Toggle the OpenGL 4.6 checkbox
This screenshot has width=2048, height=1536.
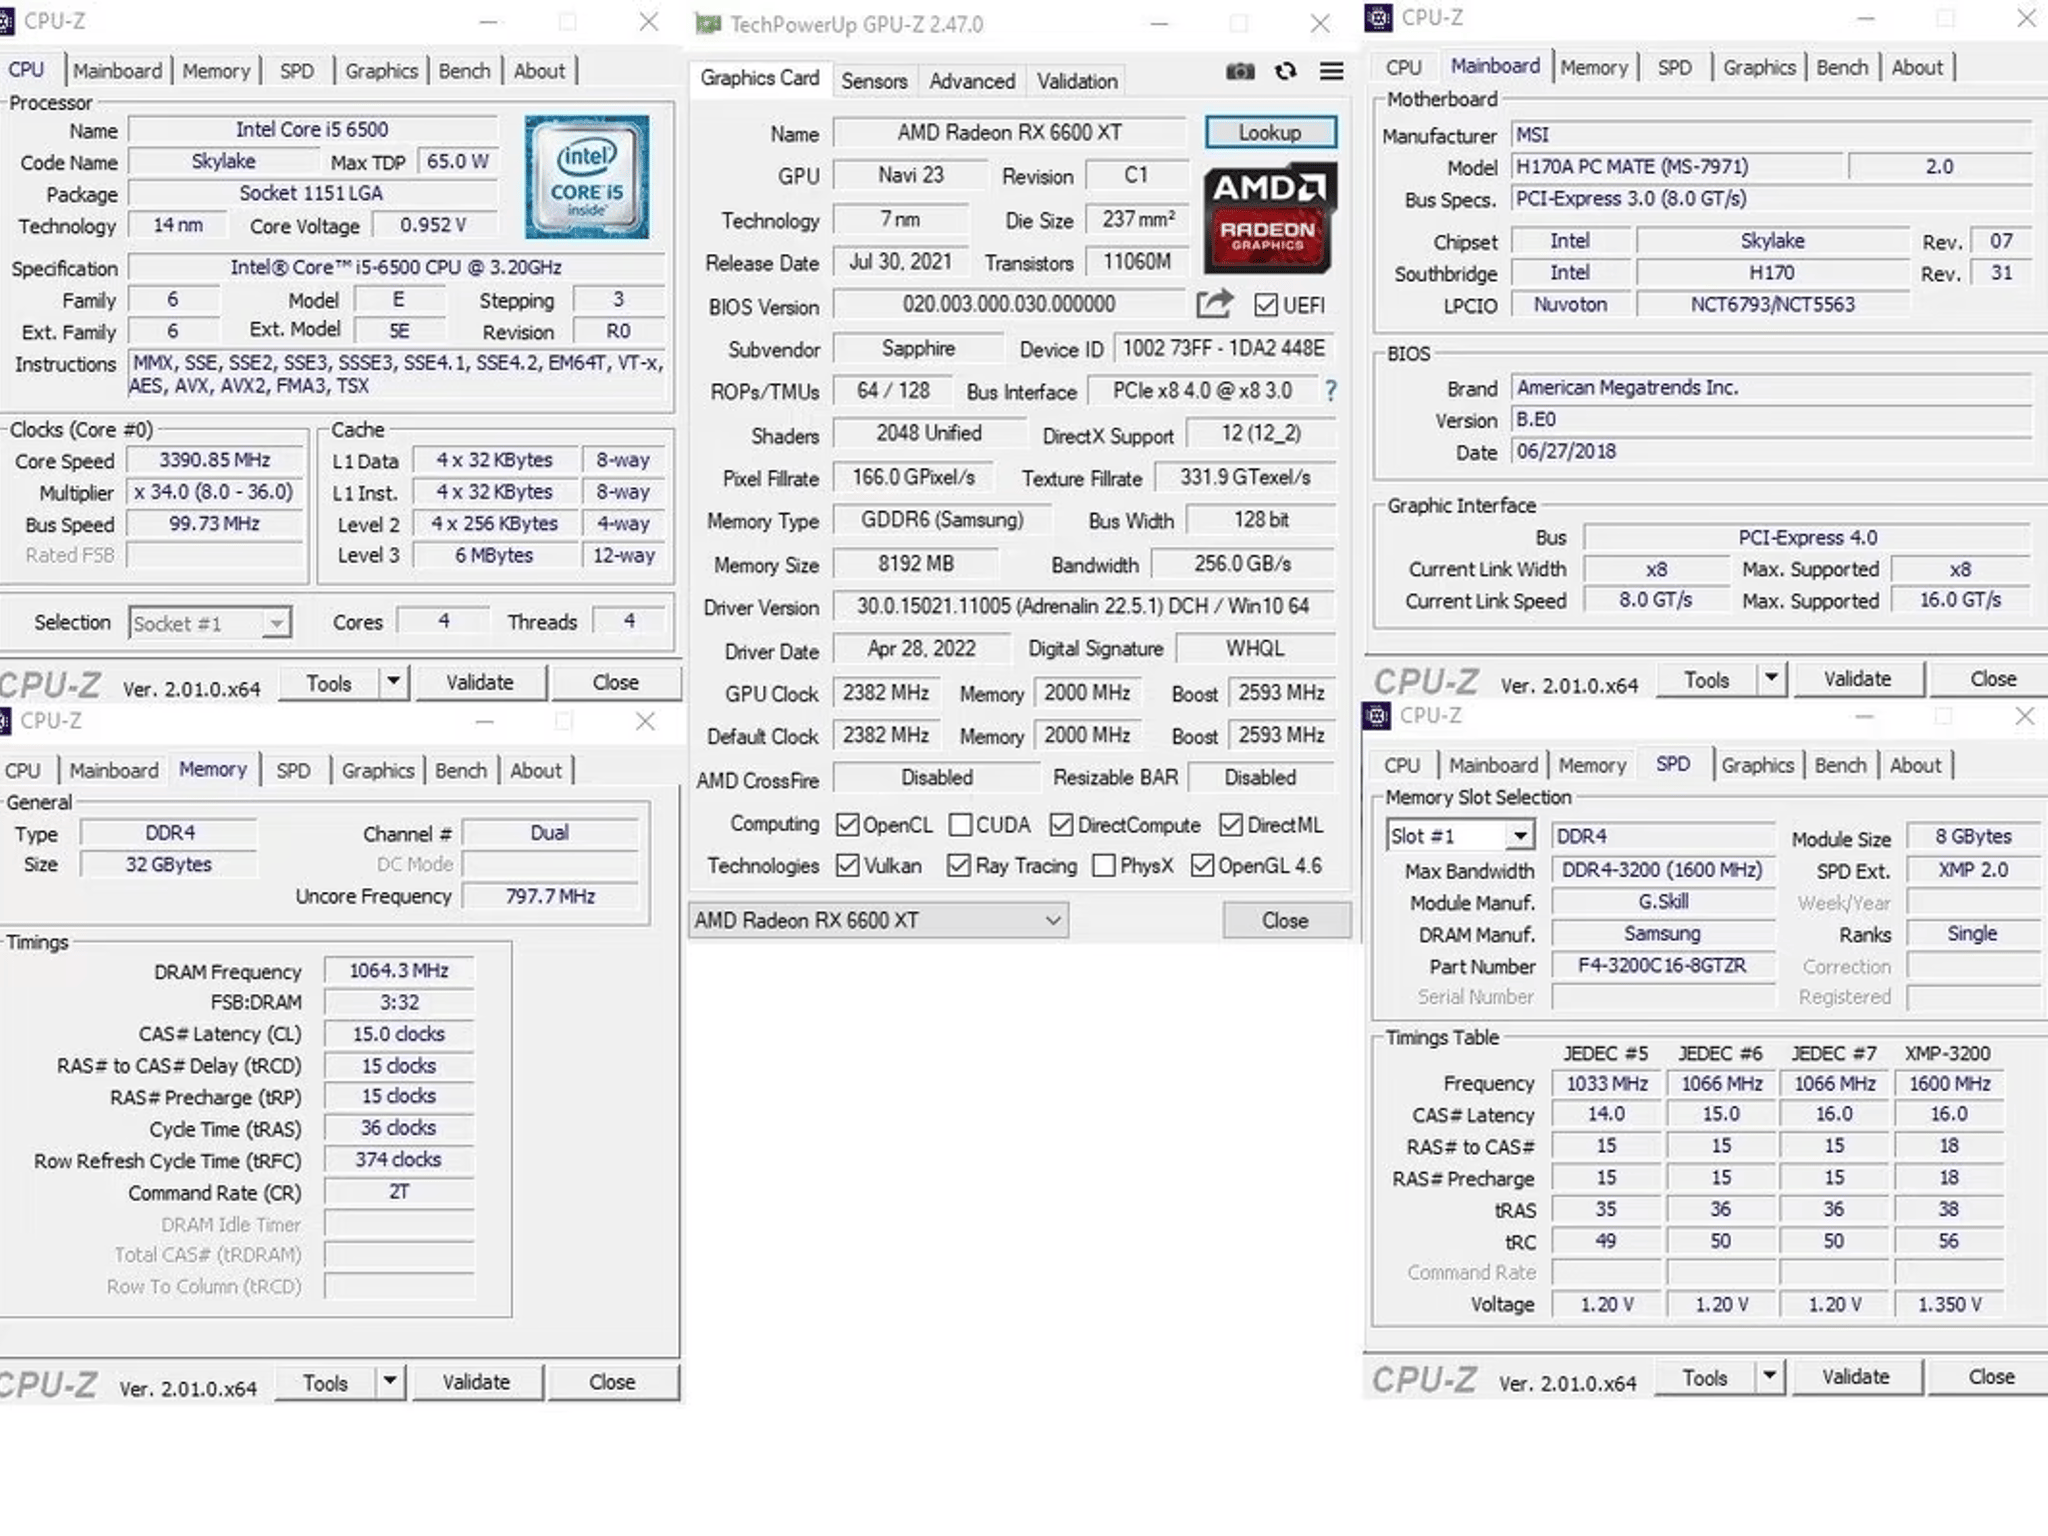coord(1202,866)
